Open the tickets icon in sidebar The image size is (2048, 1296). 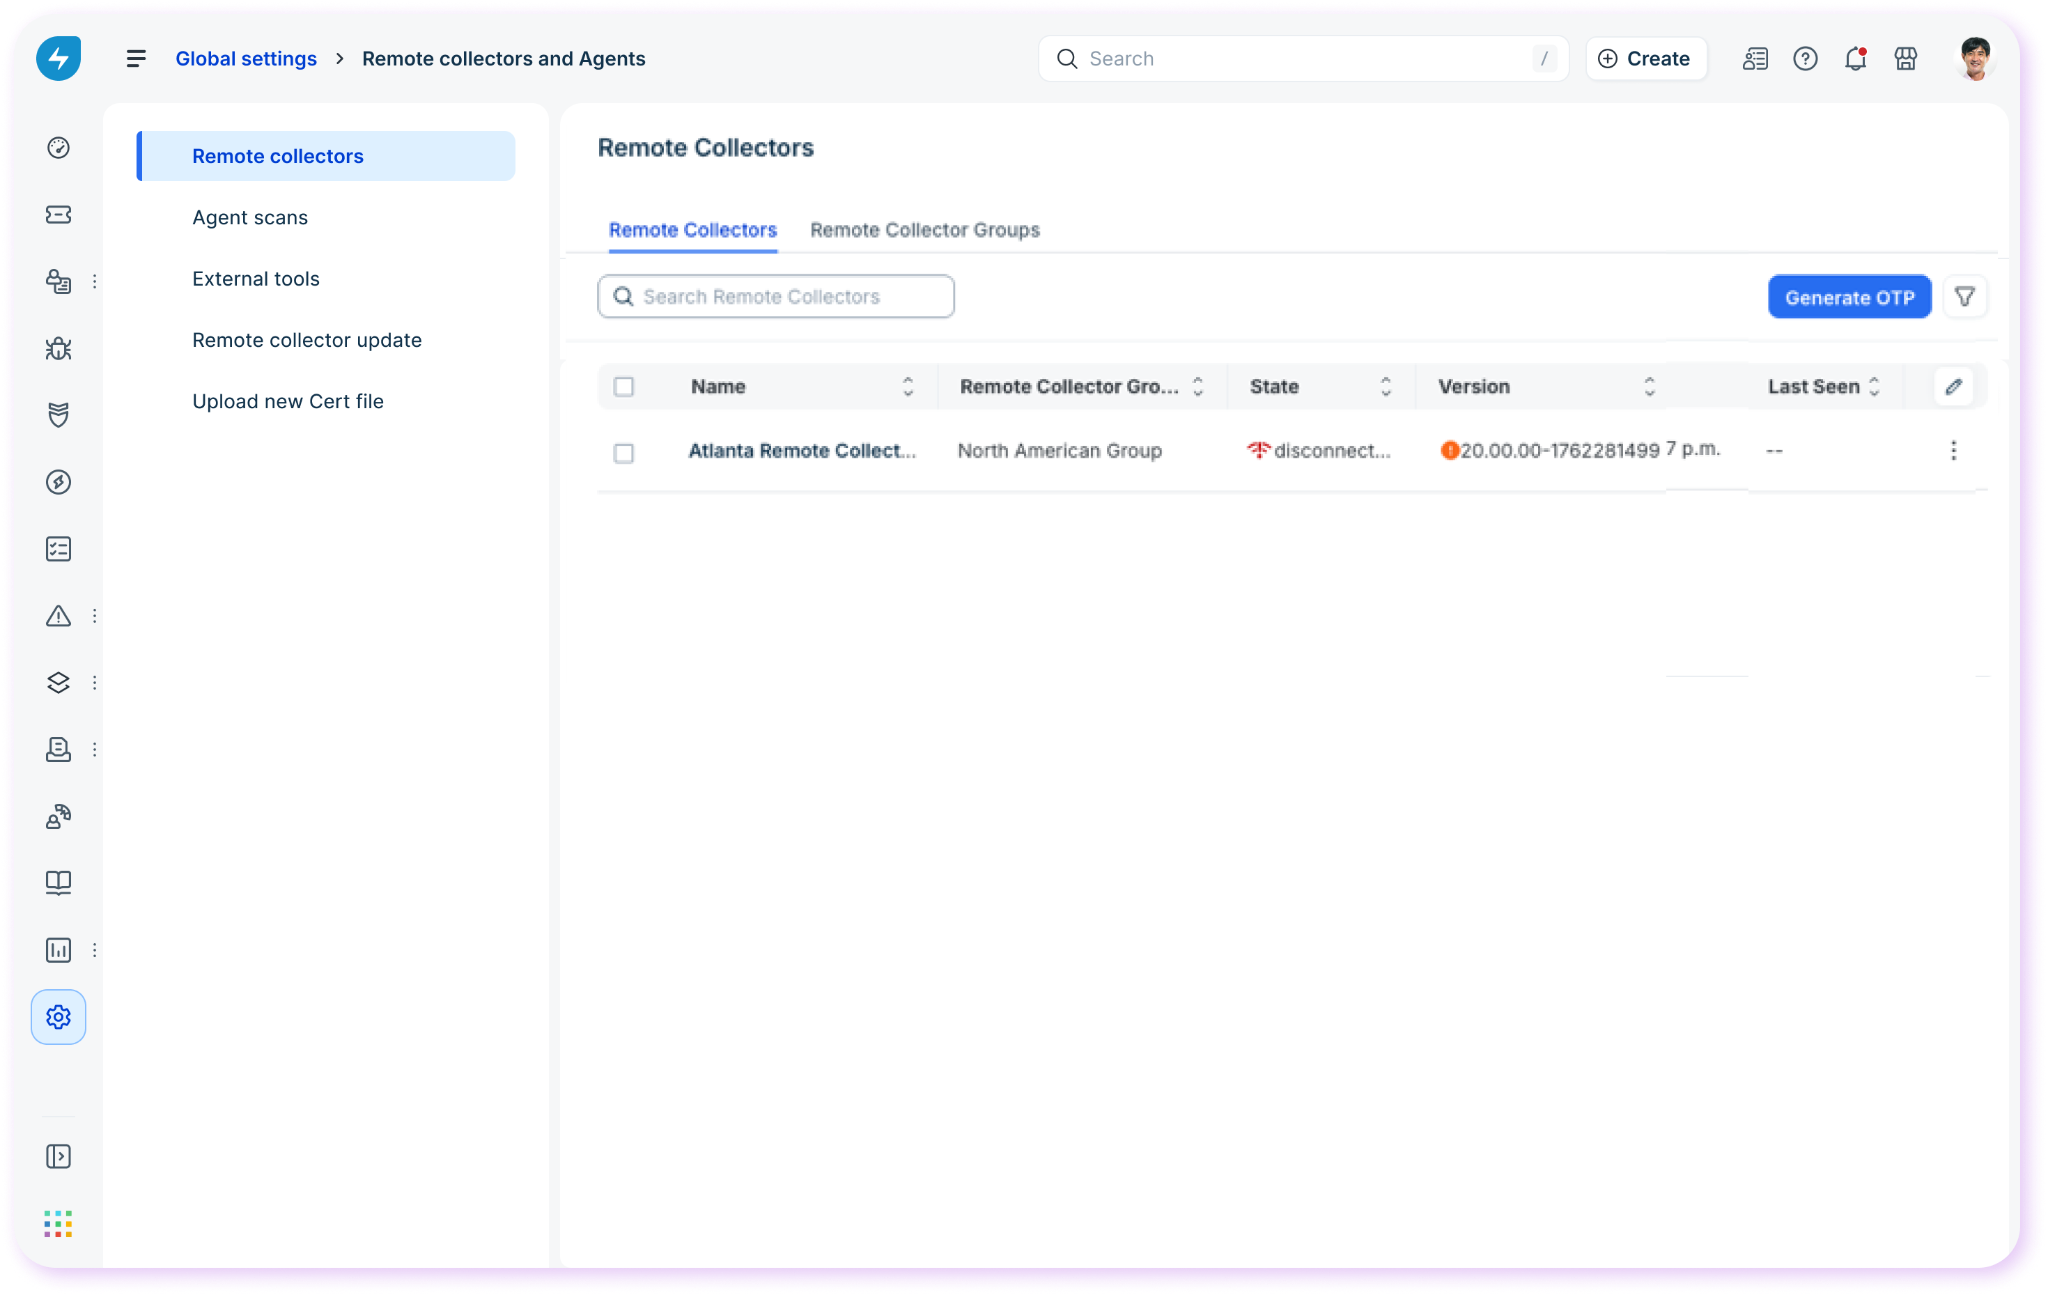pos(58,215)
